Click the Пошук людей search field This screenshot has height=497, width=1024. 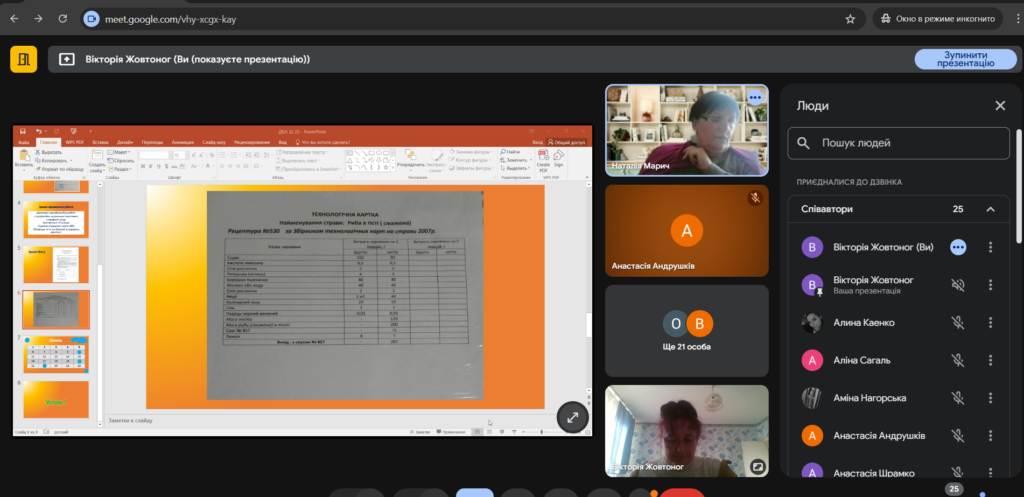(x=898, y=143)
